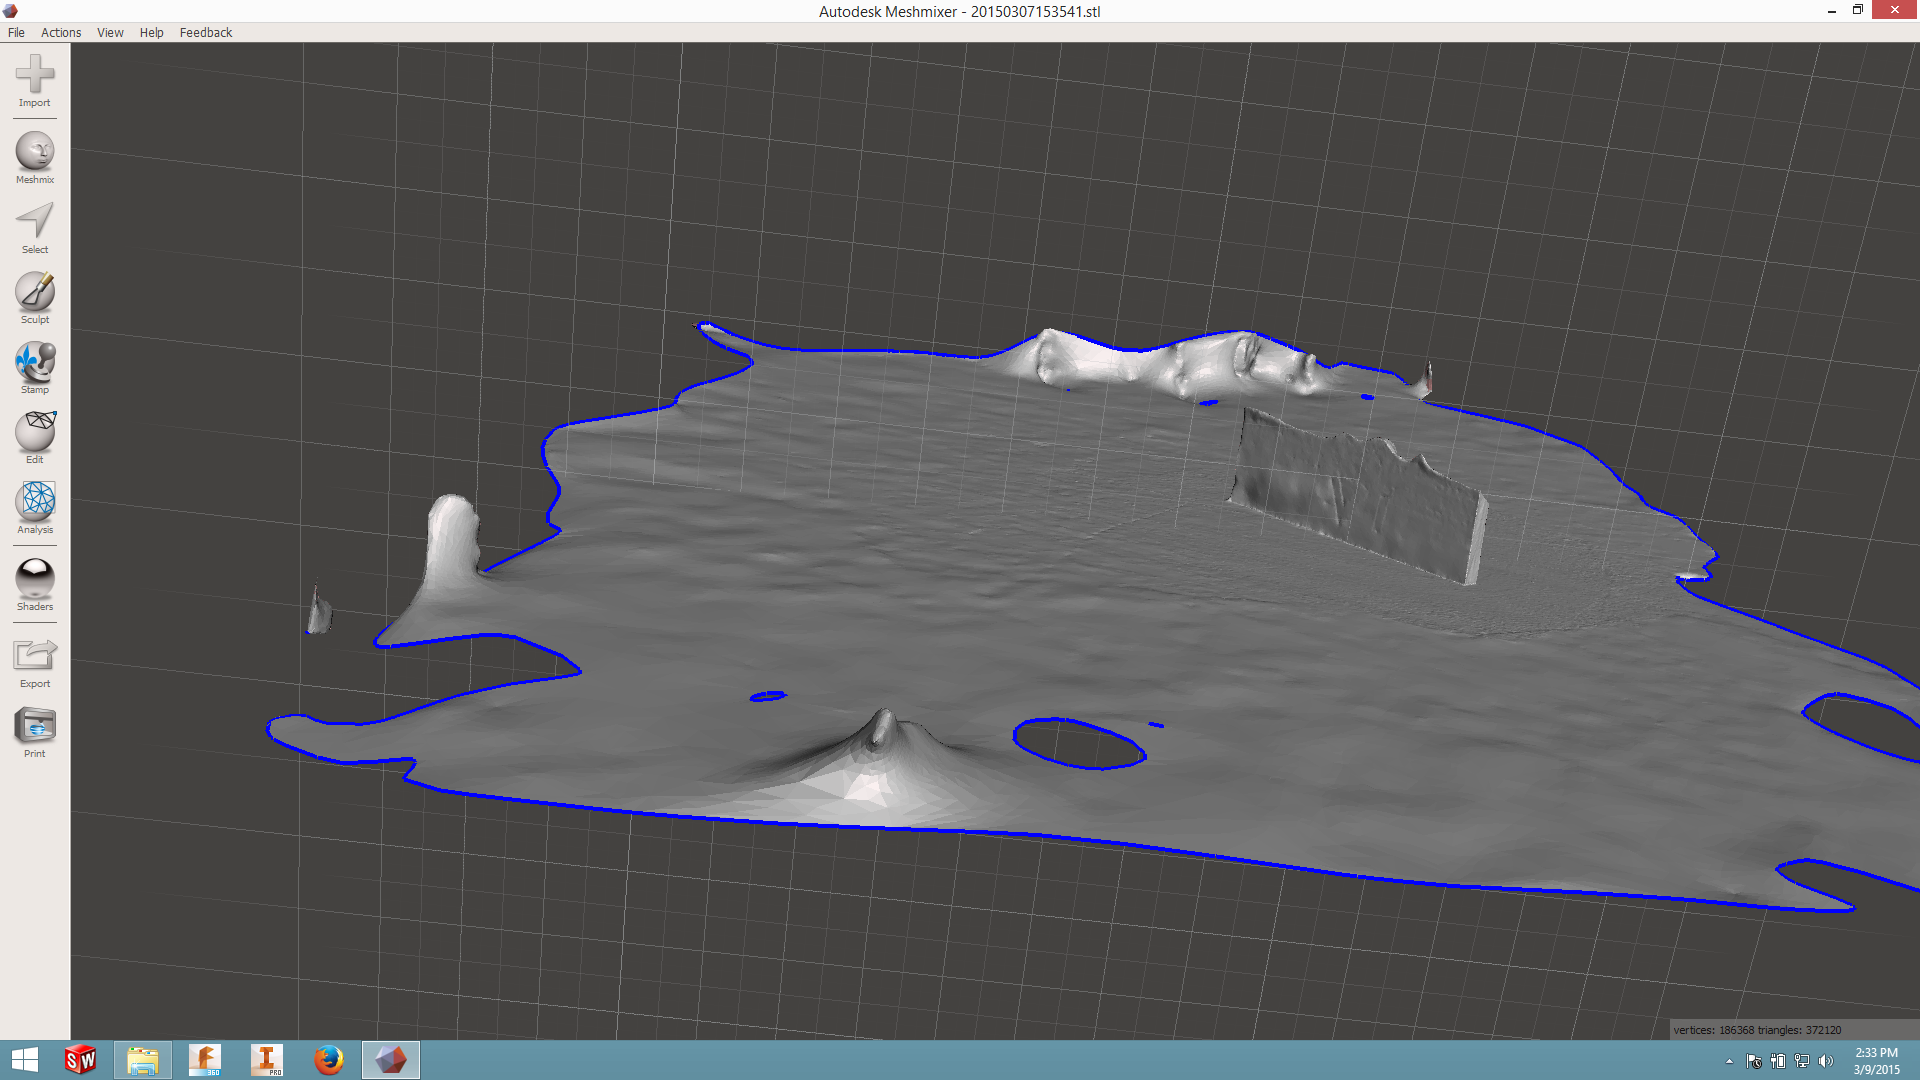Viewport: 1920px width, 1080px height.
Task: Click the Meshmixer taskbar button
Action: 391,1060
